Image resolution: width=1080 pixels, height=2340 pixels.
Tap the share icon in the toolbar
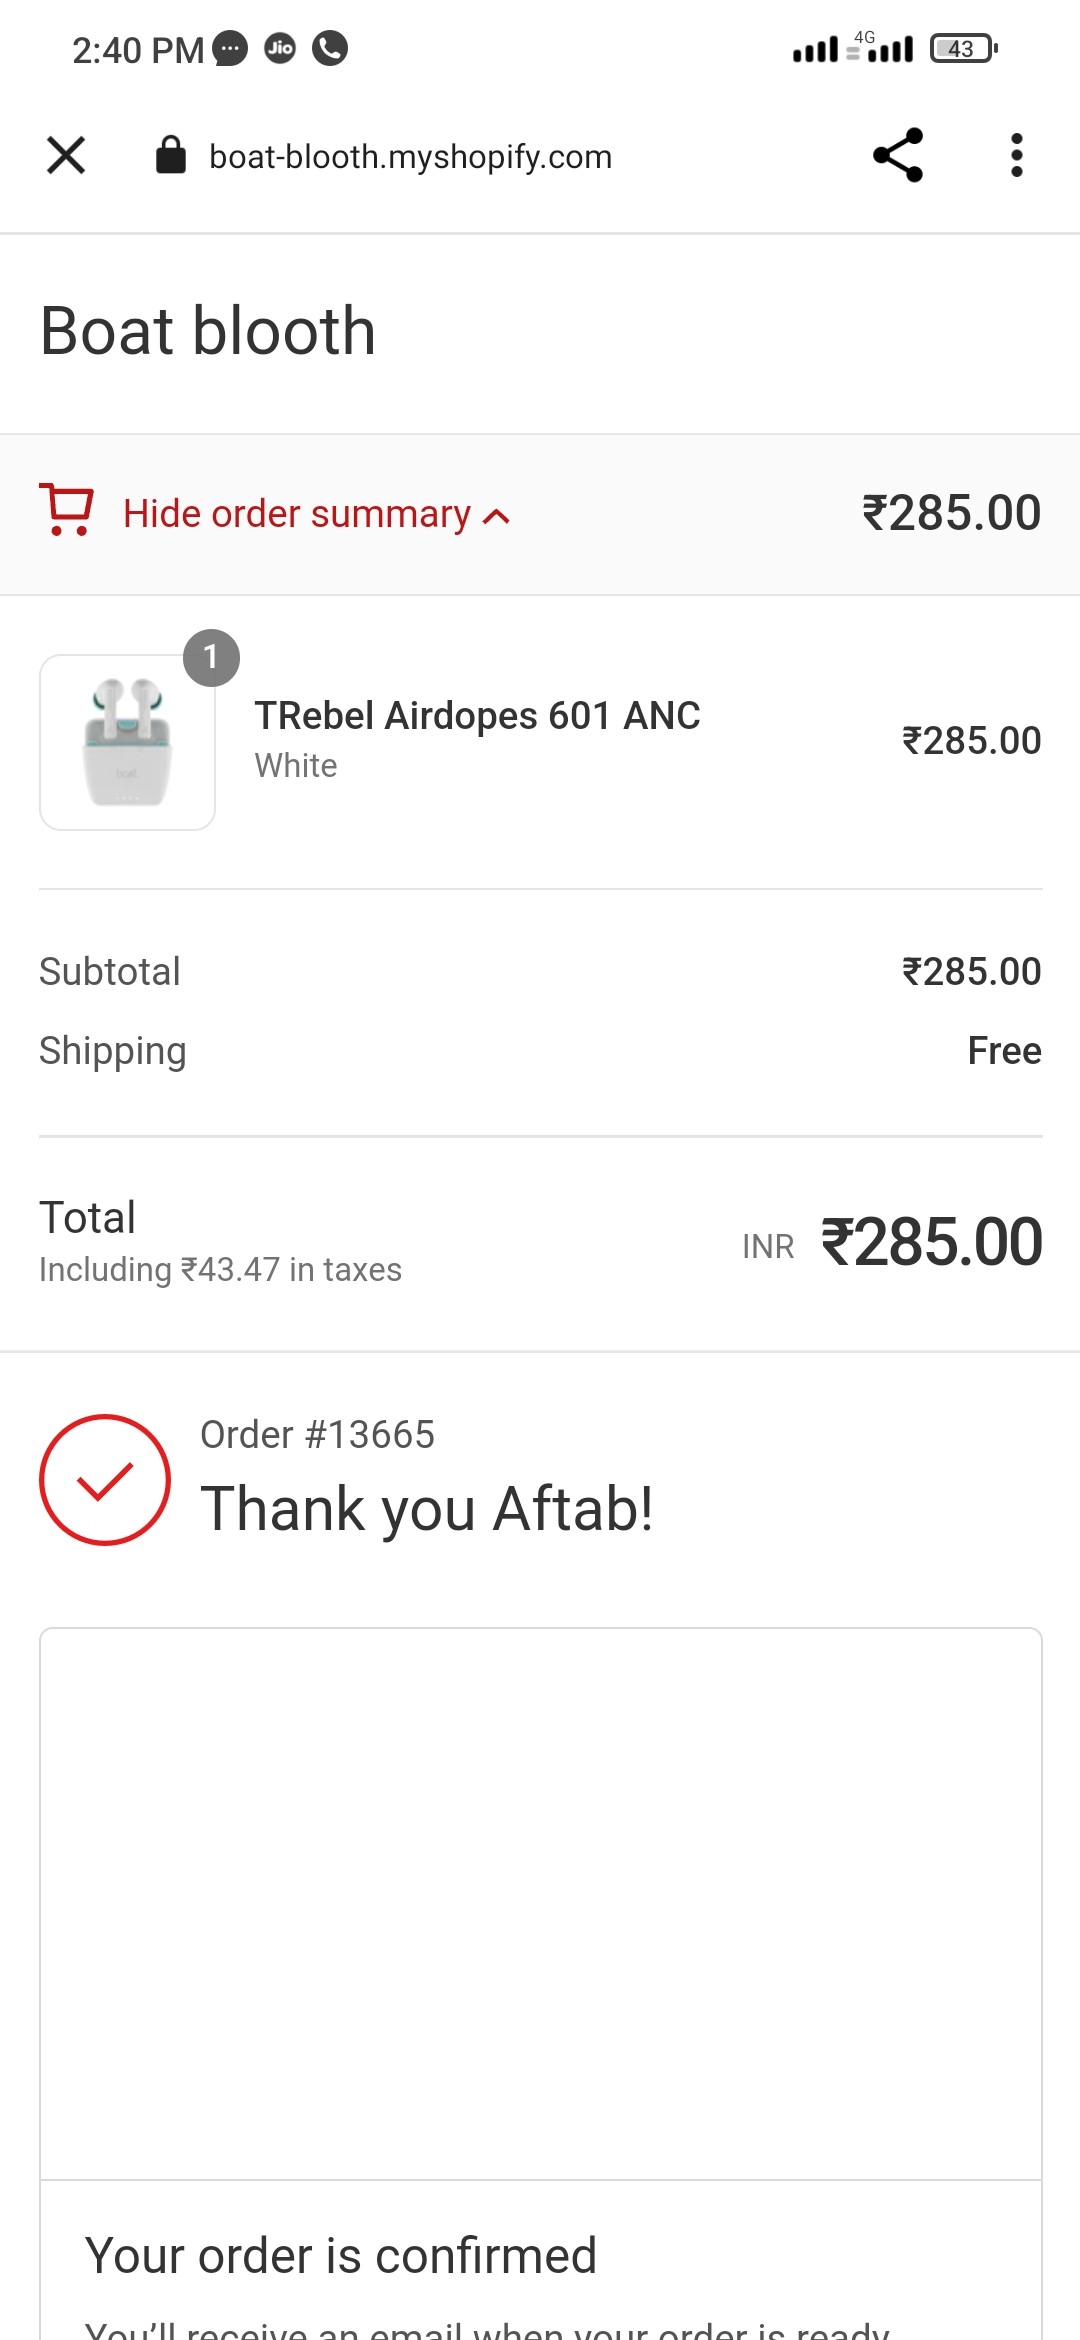tap(897, 156)
